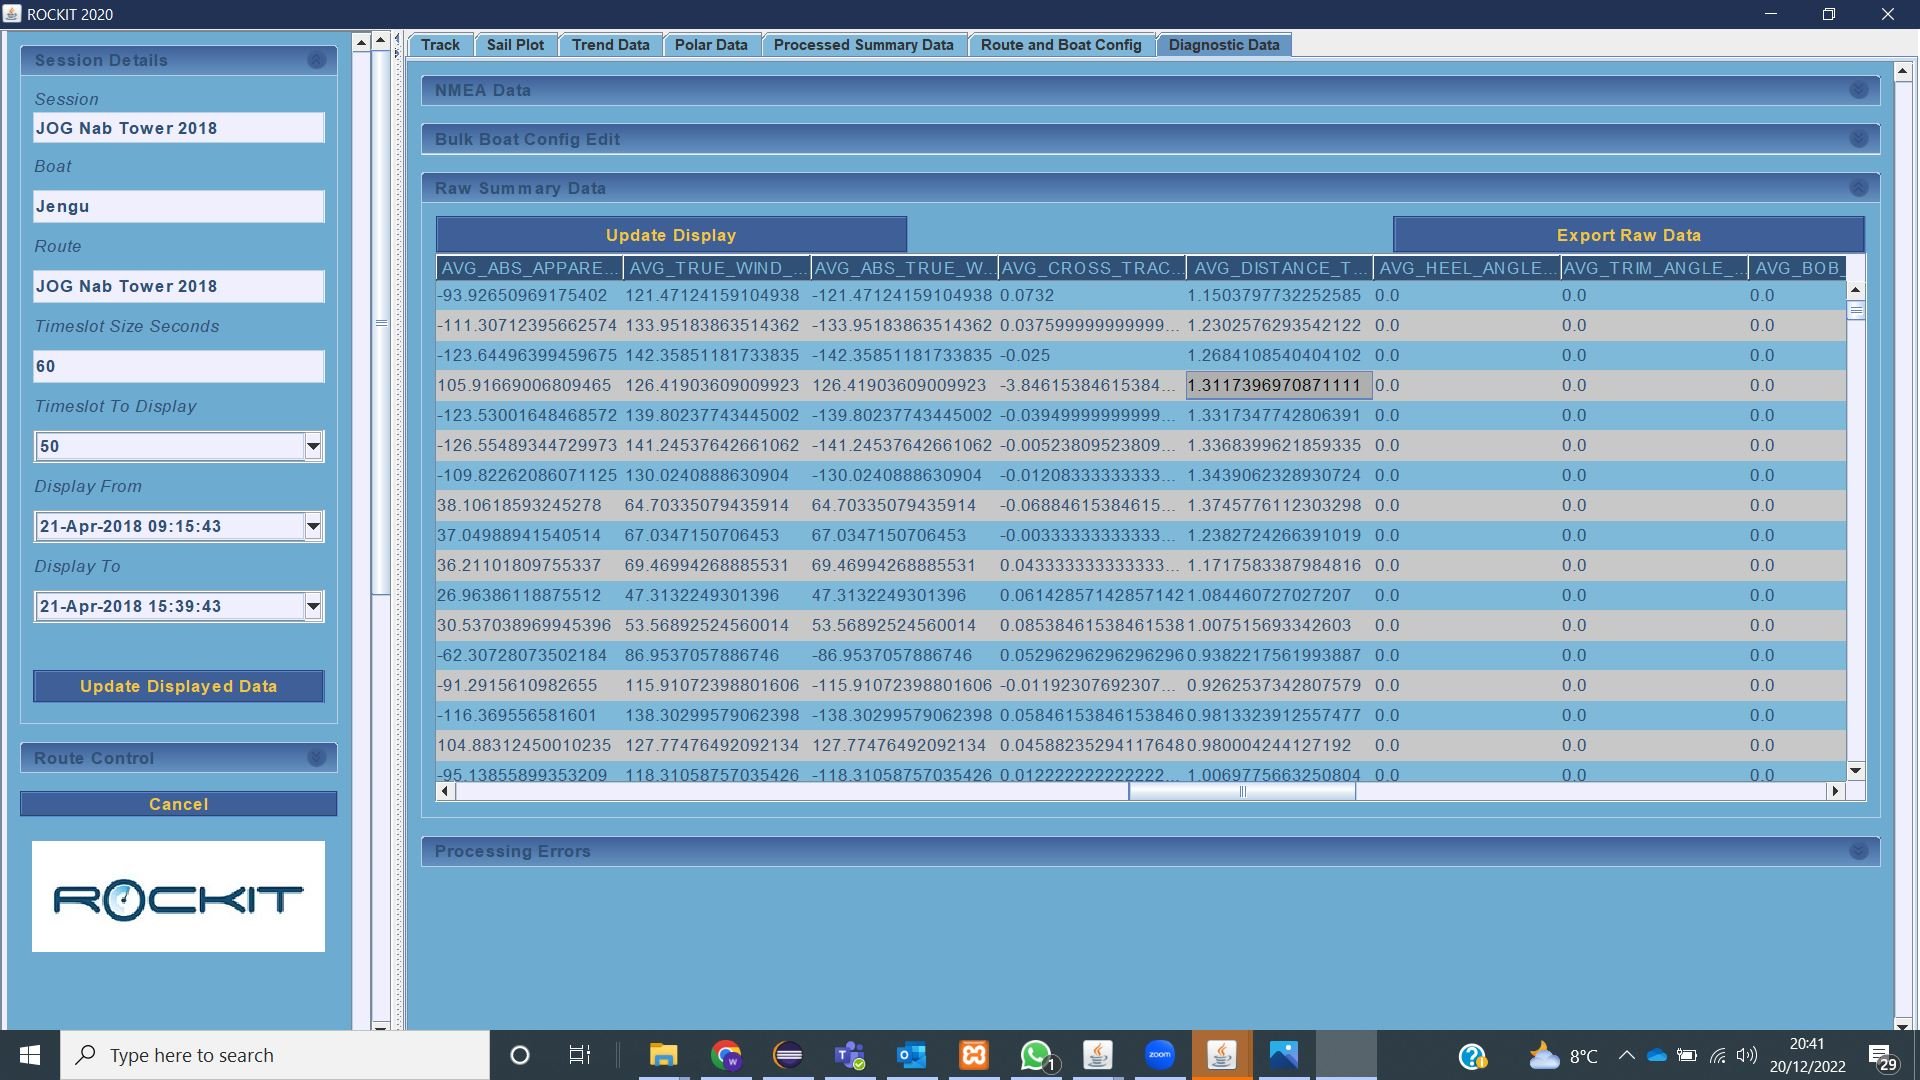The height and width of the screenshot is (1080, 1920).
Task: Click the Timeslot Size Seconds field
Action: (178, 366)
